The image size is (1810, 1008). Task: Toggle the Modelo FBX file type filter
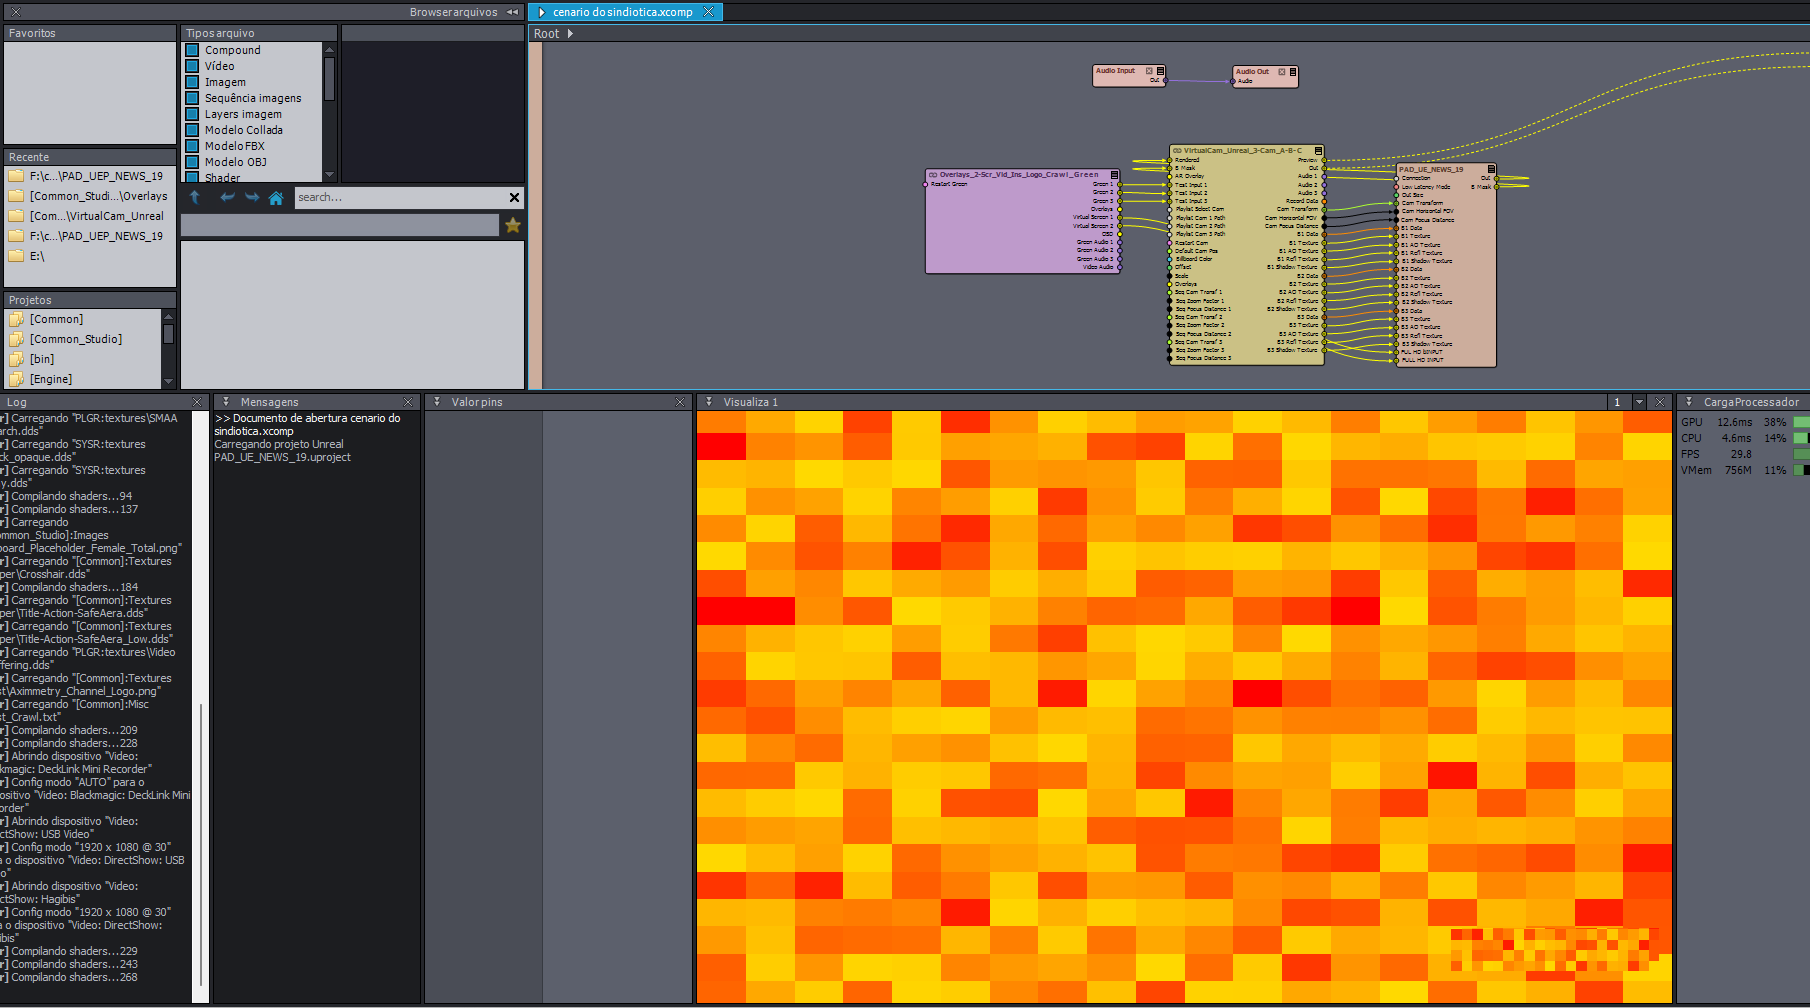[192, 146]
